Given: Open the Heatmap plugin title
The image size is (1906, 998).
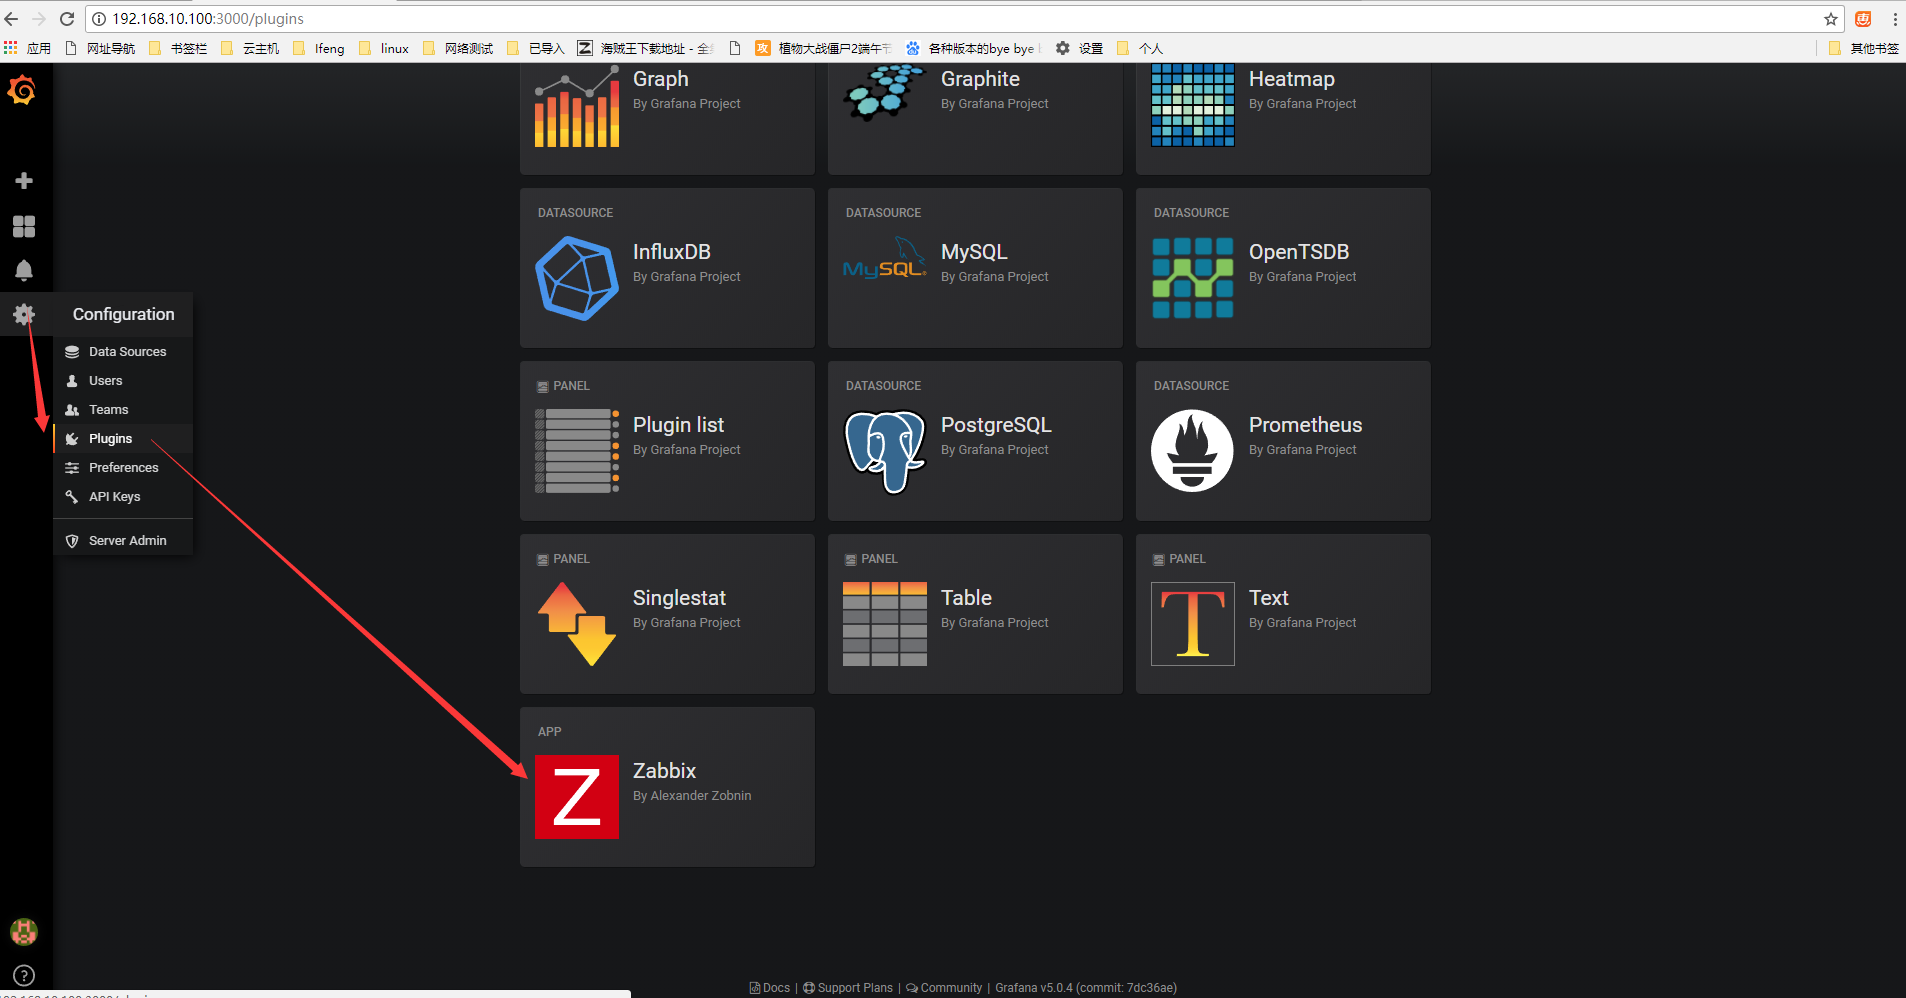Looking at the screenshot, I should coord(1292,79).
